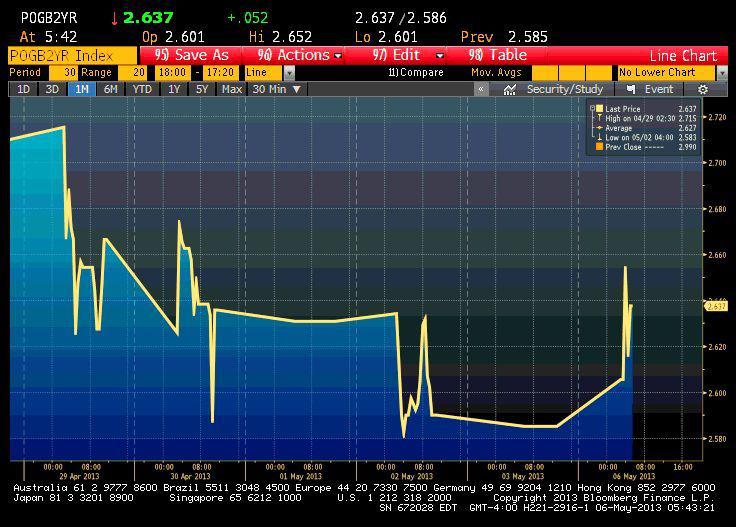Viewport: 736px width, 527px height.
Task: Click the Average marker in legend
Action: click(x=599, y=128)
